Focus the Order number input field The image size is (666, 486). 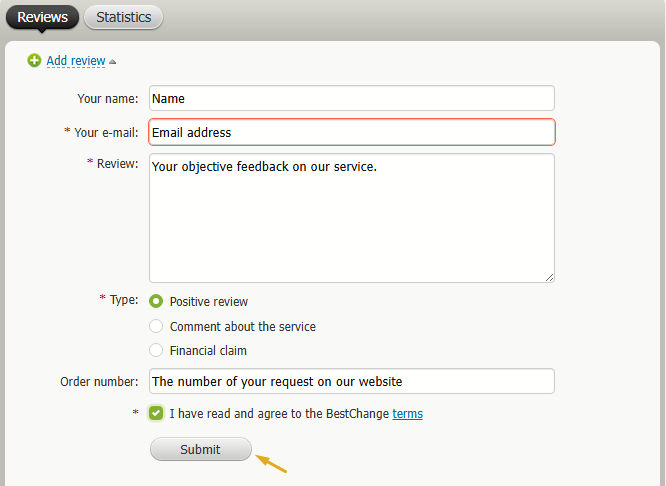pos(351,381)
